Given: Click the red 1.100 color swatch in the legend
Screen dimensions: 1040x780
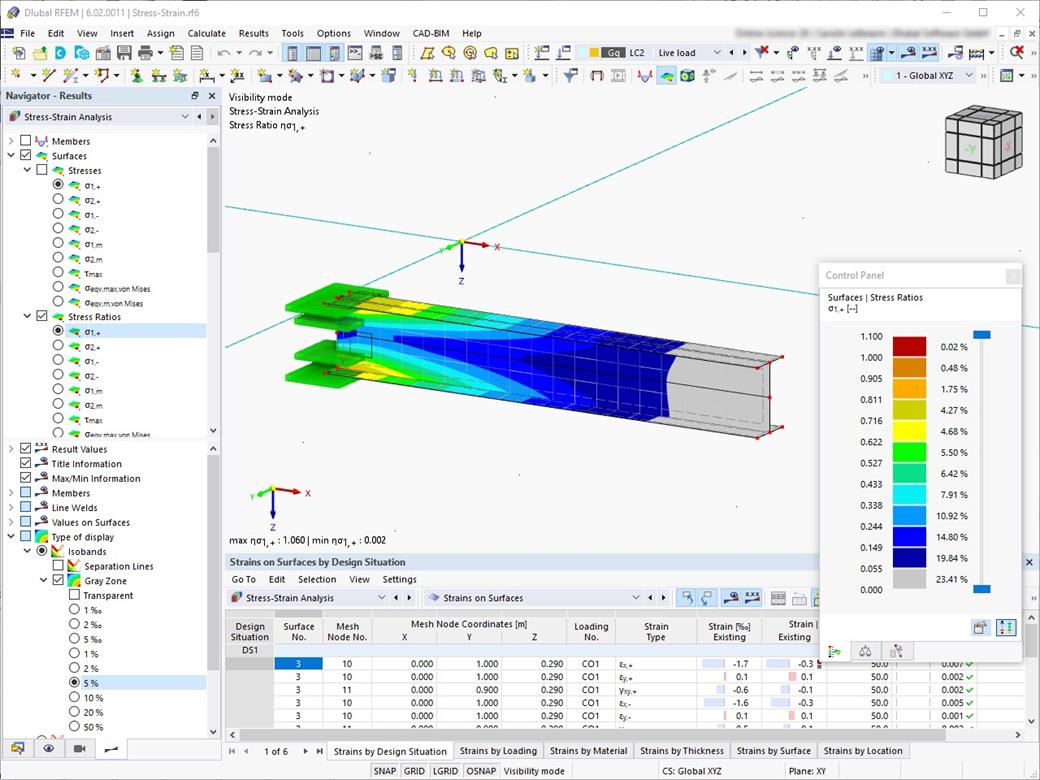Looking at the screenshot, I should [910, 346].
